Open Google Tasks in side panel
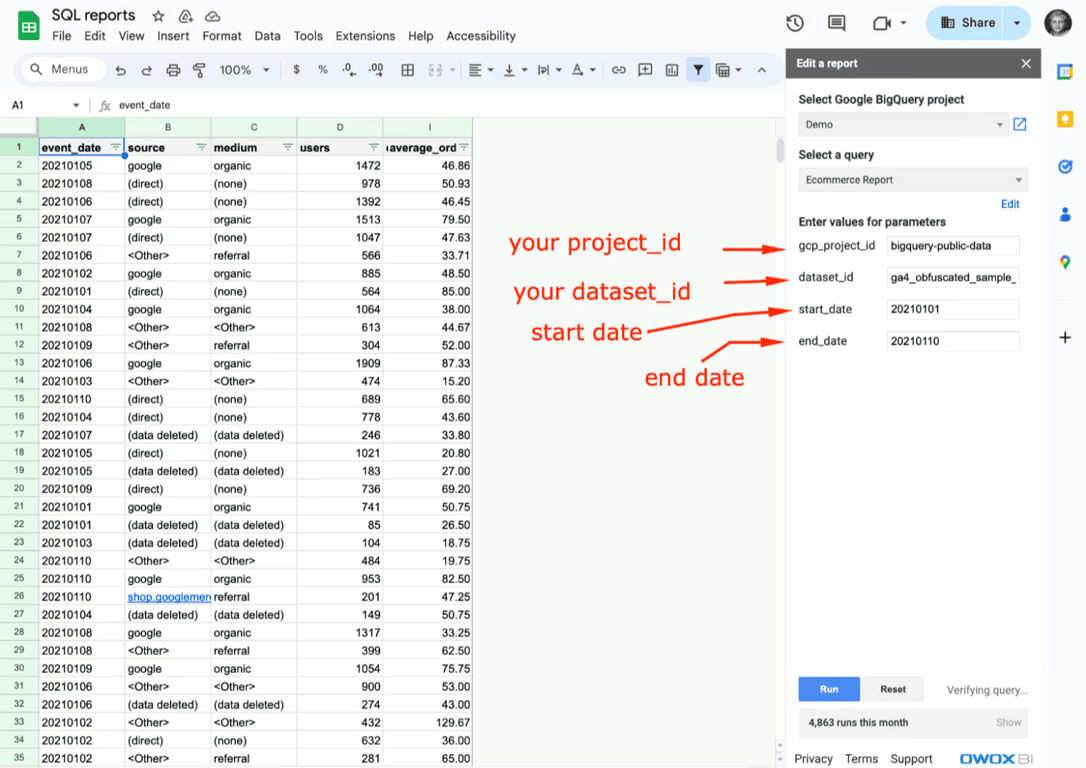Image resolution: width=1086 pixels, height=768 pixels. tap(1065, 167)
